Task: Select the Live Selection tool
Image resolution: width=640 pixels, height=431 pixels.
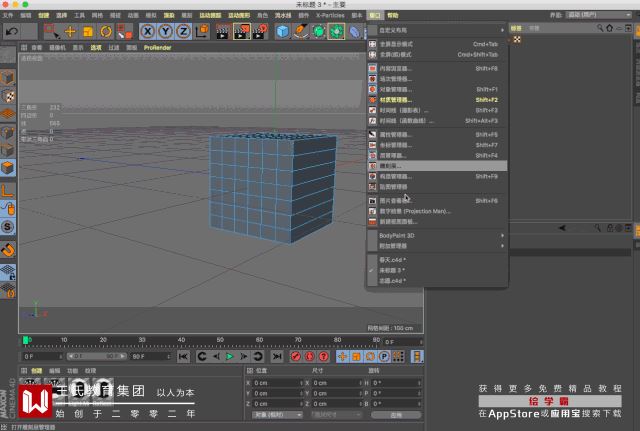Action: (x=51, y=31)
